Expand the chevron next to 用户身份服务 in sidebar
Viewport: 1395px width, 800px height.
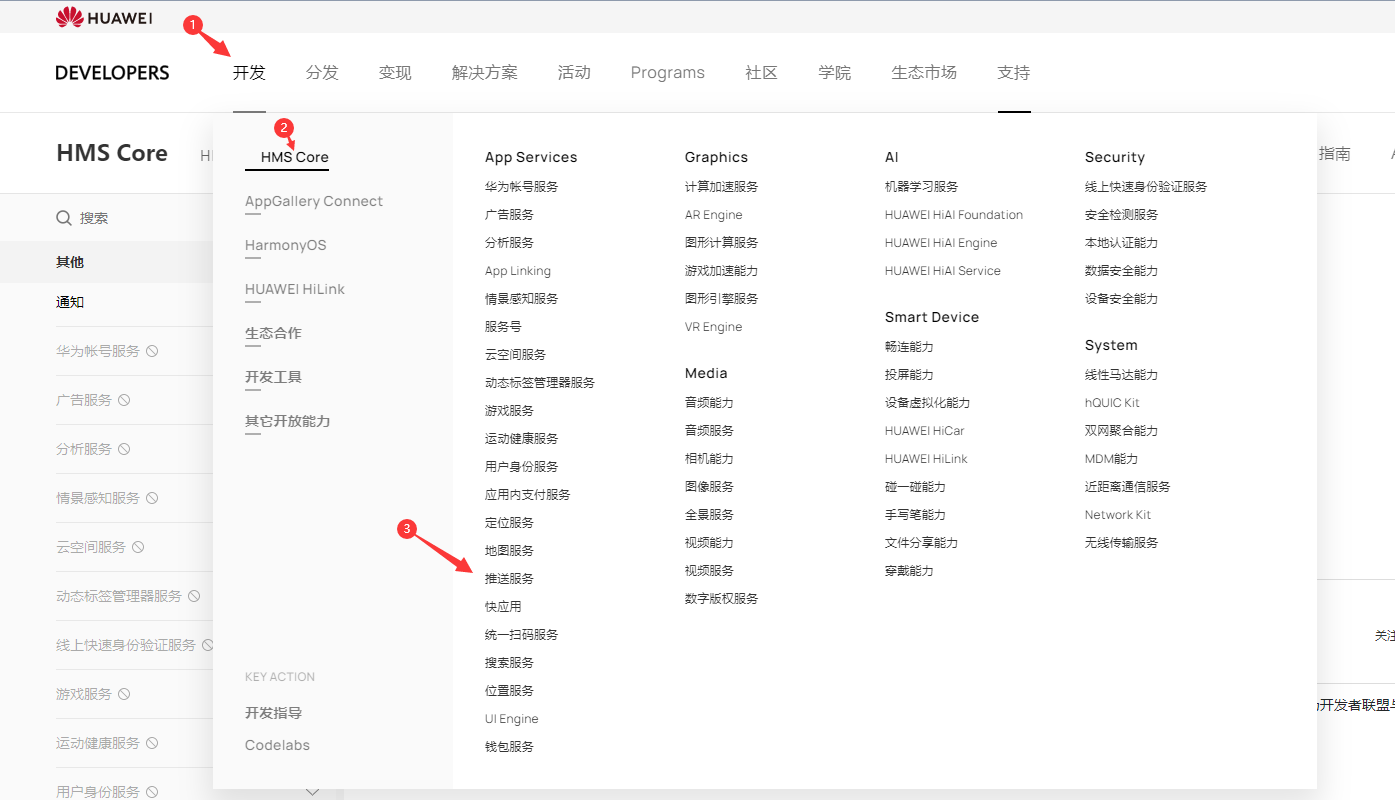[x=312, y=792]
